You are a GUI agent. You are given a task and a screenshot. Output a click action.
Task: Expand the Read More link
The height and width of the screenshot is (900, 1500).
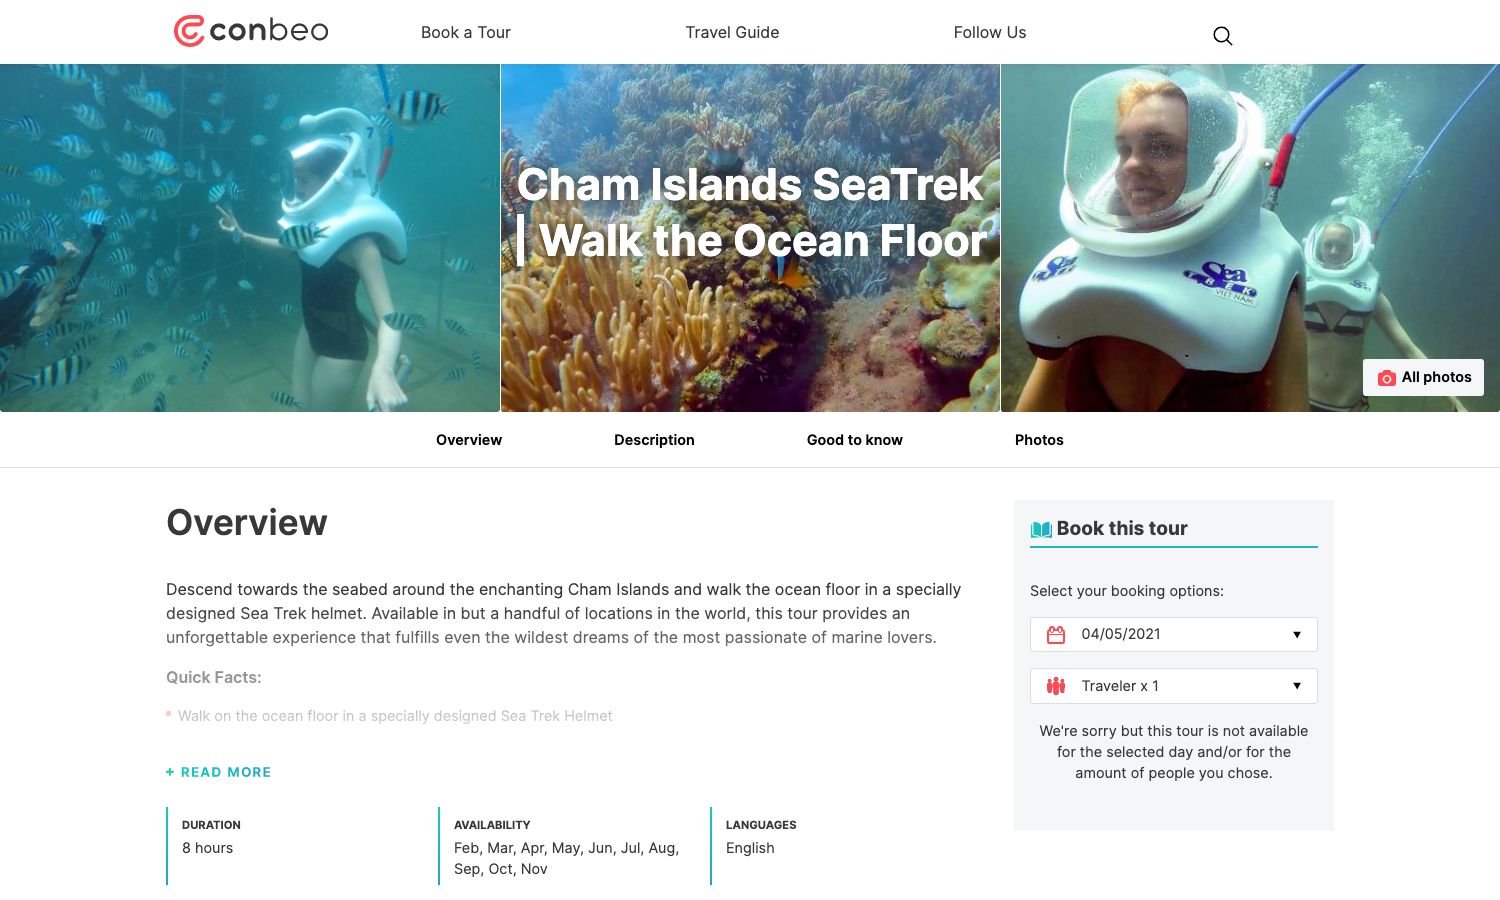(x=226, y=772)
